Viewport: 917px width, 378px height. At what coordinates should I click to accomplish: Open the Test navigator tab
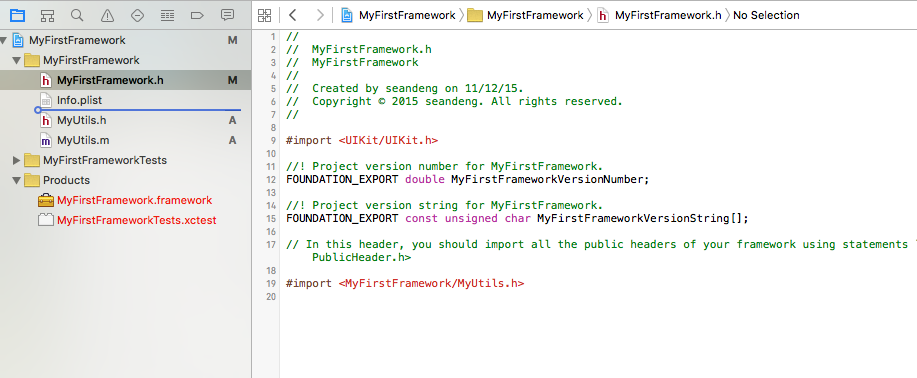pyautogui.click(x=137, y=15)
